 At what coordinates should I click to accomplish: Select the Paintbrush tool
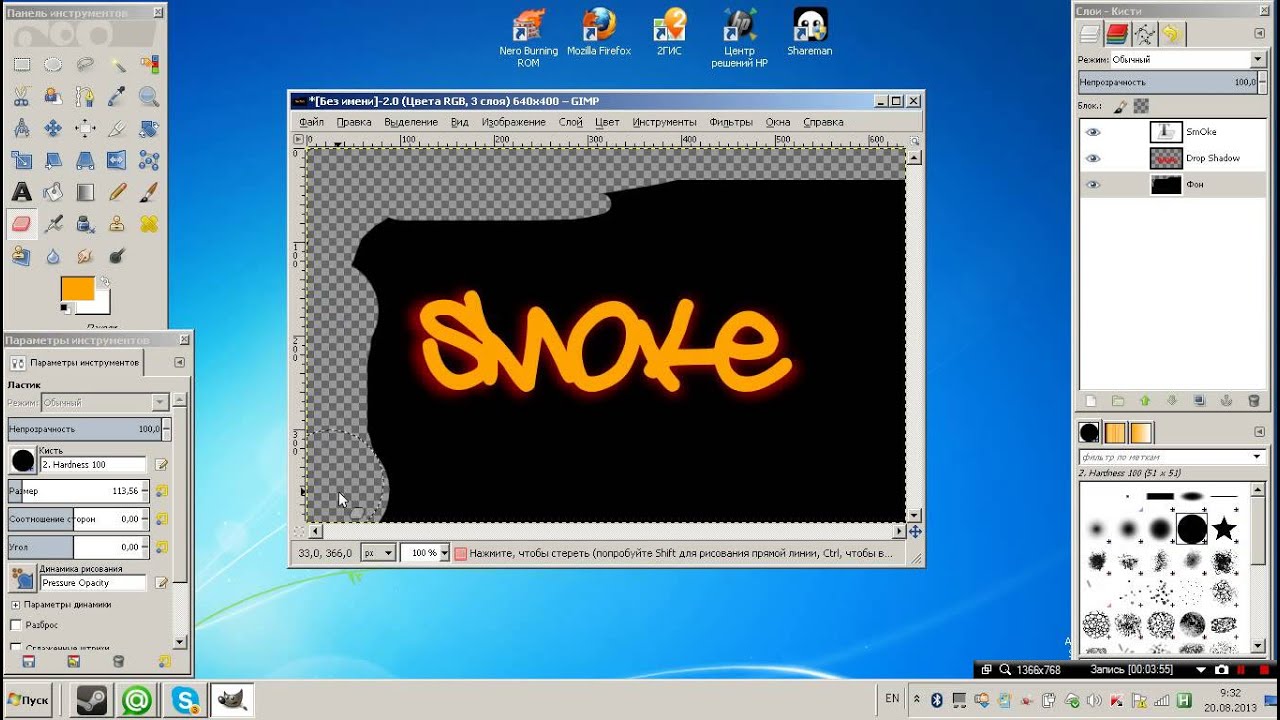point(149,192)
